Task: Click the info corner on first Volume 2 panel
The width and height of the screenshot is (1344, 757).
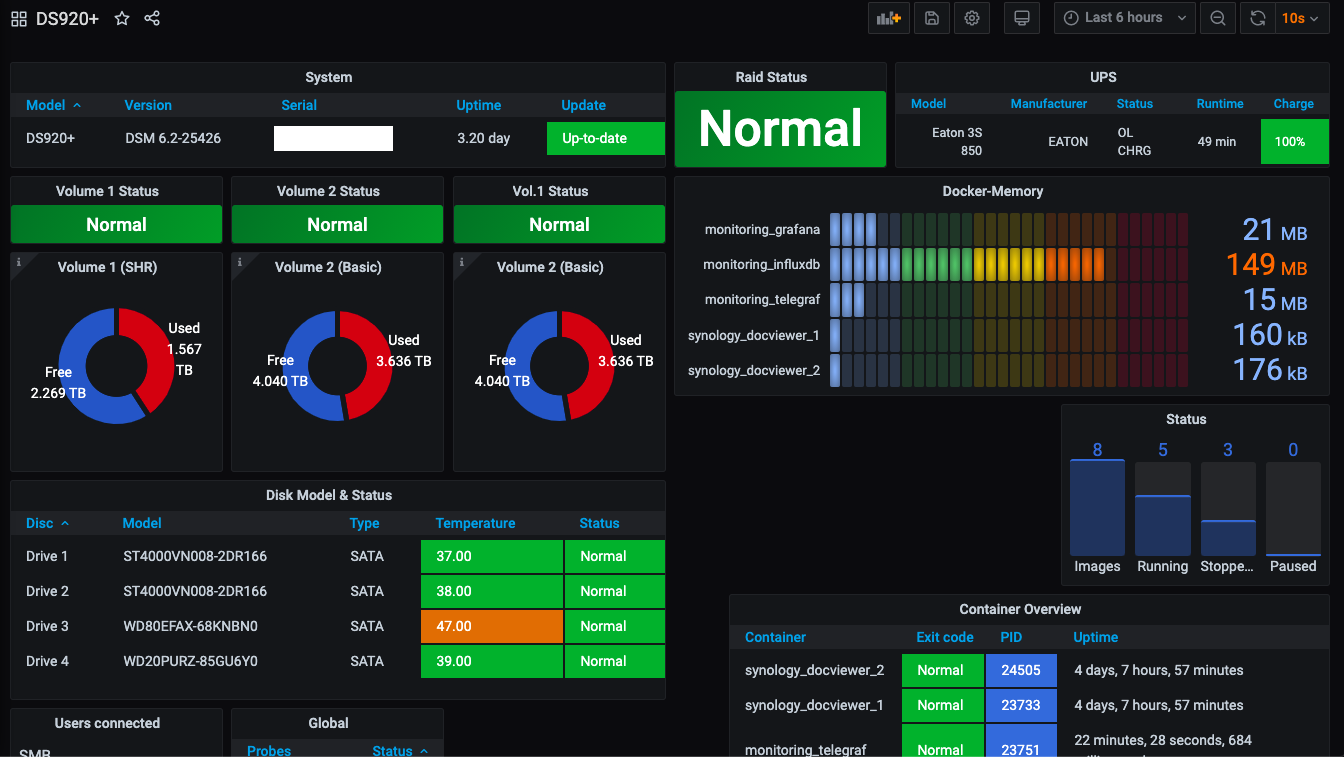Action: coord(239,261)
